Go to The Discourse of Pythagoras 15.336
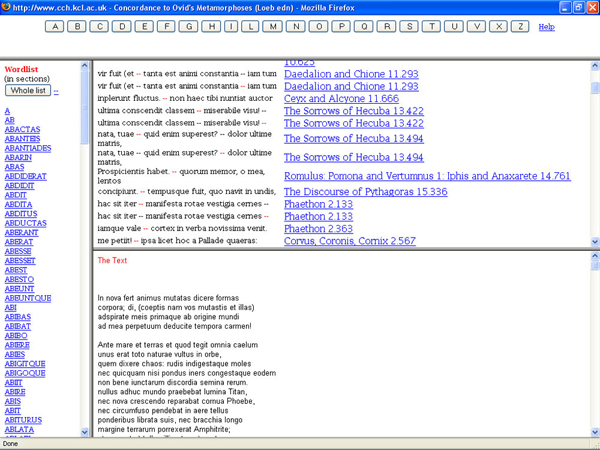The height and width of the screenshot is (450, 600). (x=365, y=192)
